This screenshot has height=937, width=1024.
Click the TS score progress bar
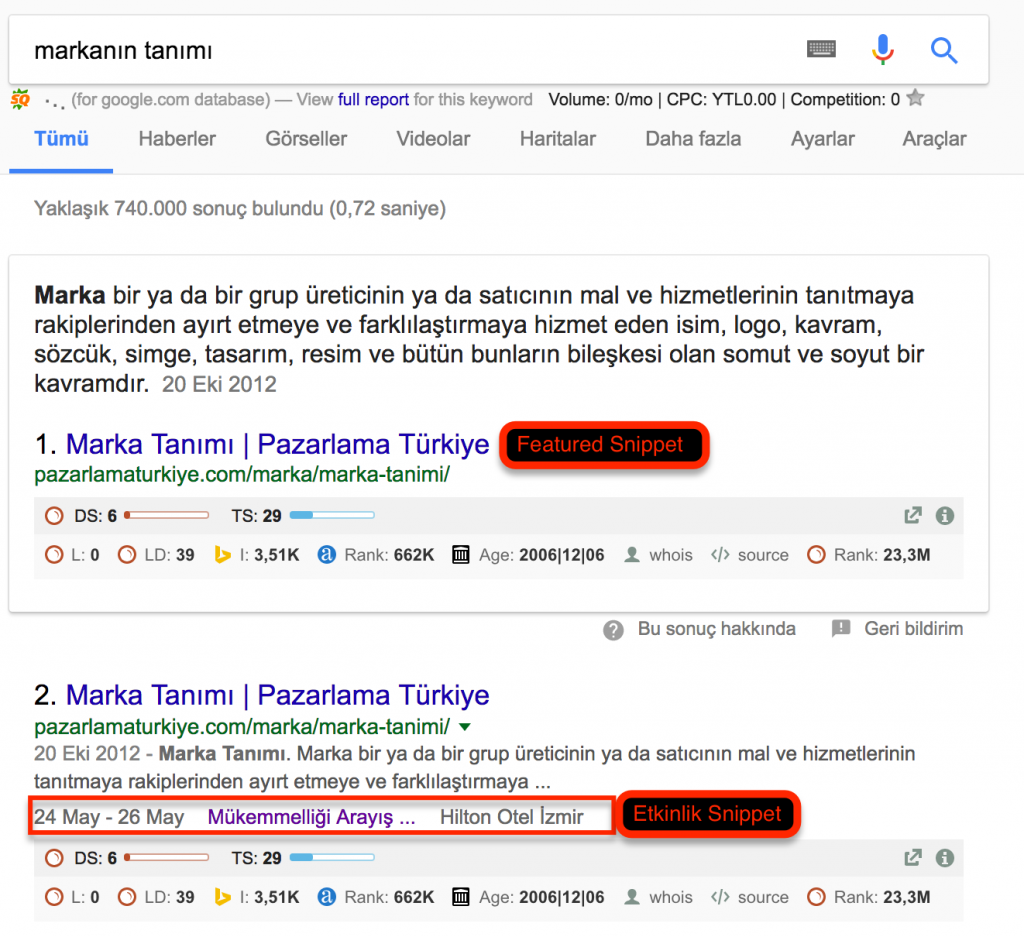(x=331, y=514)
